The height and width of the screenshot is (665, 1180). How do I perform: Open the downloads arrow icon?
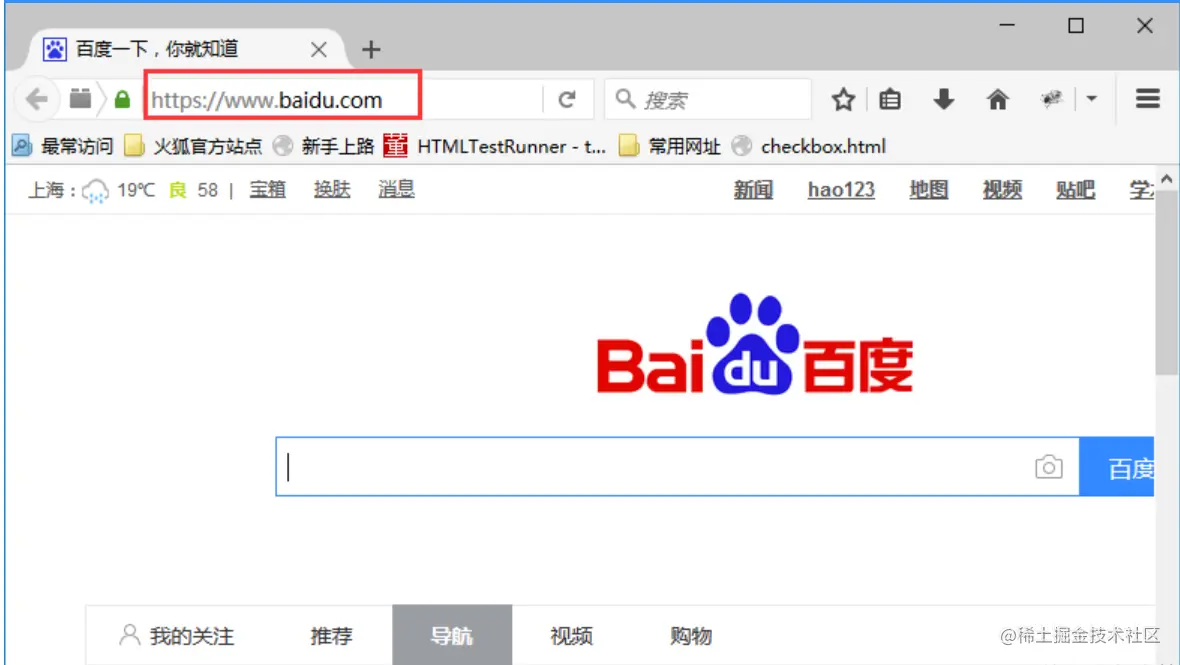[x=943, y=99]
